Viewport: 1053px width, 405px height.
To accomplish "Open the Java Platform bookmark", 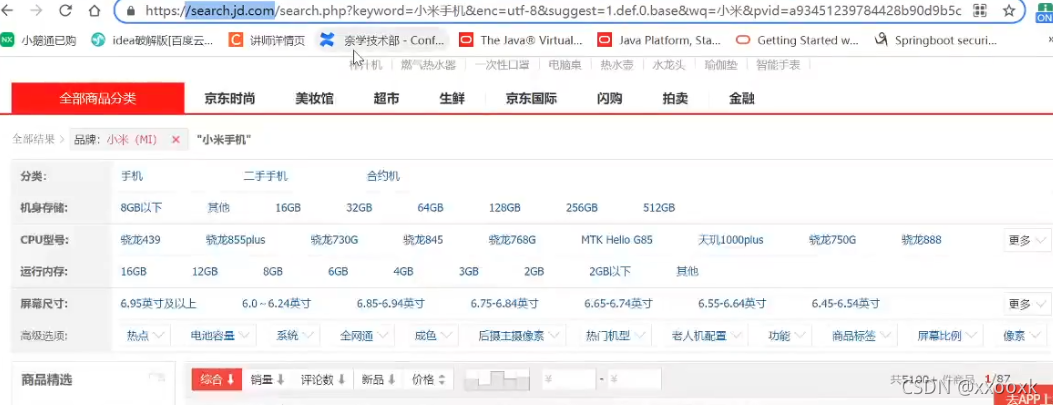I will [659, 40].
